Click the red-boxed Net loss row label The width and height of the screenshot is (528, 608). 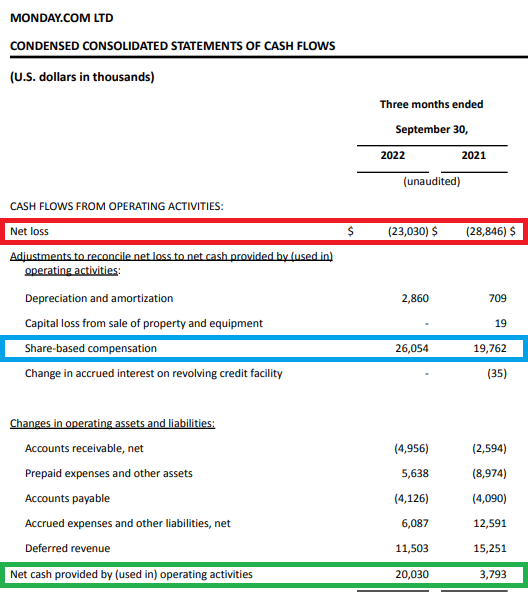(x=29, y=231)
